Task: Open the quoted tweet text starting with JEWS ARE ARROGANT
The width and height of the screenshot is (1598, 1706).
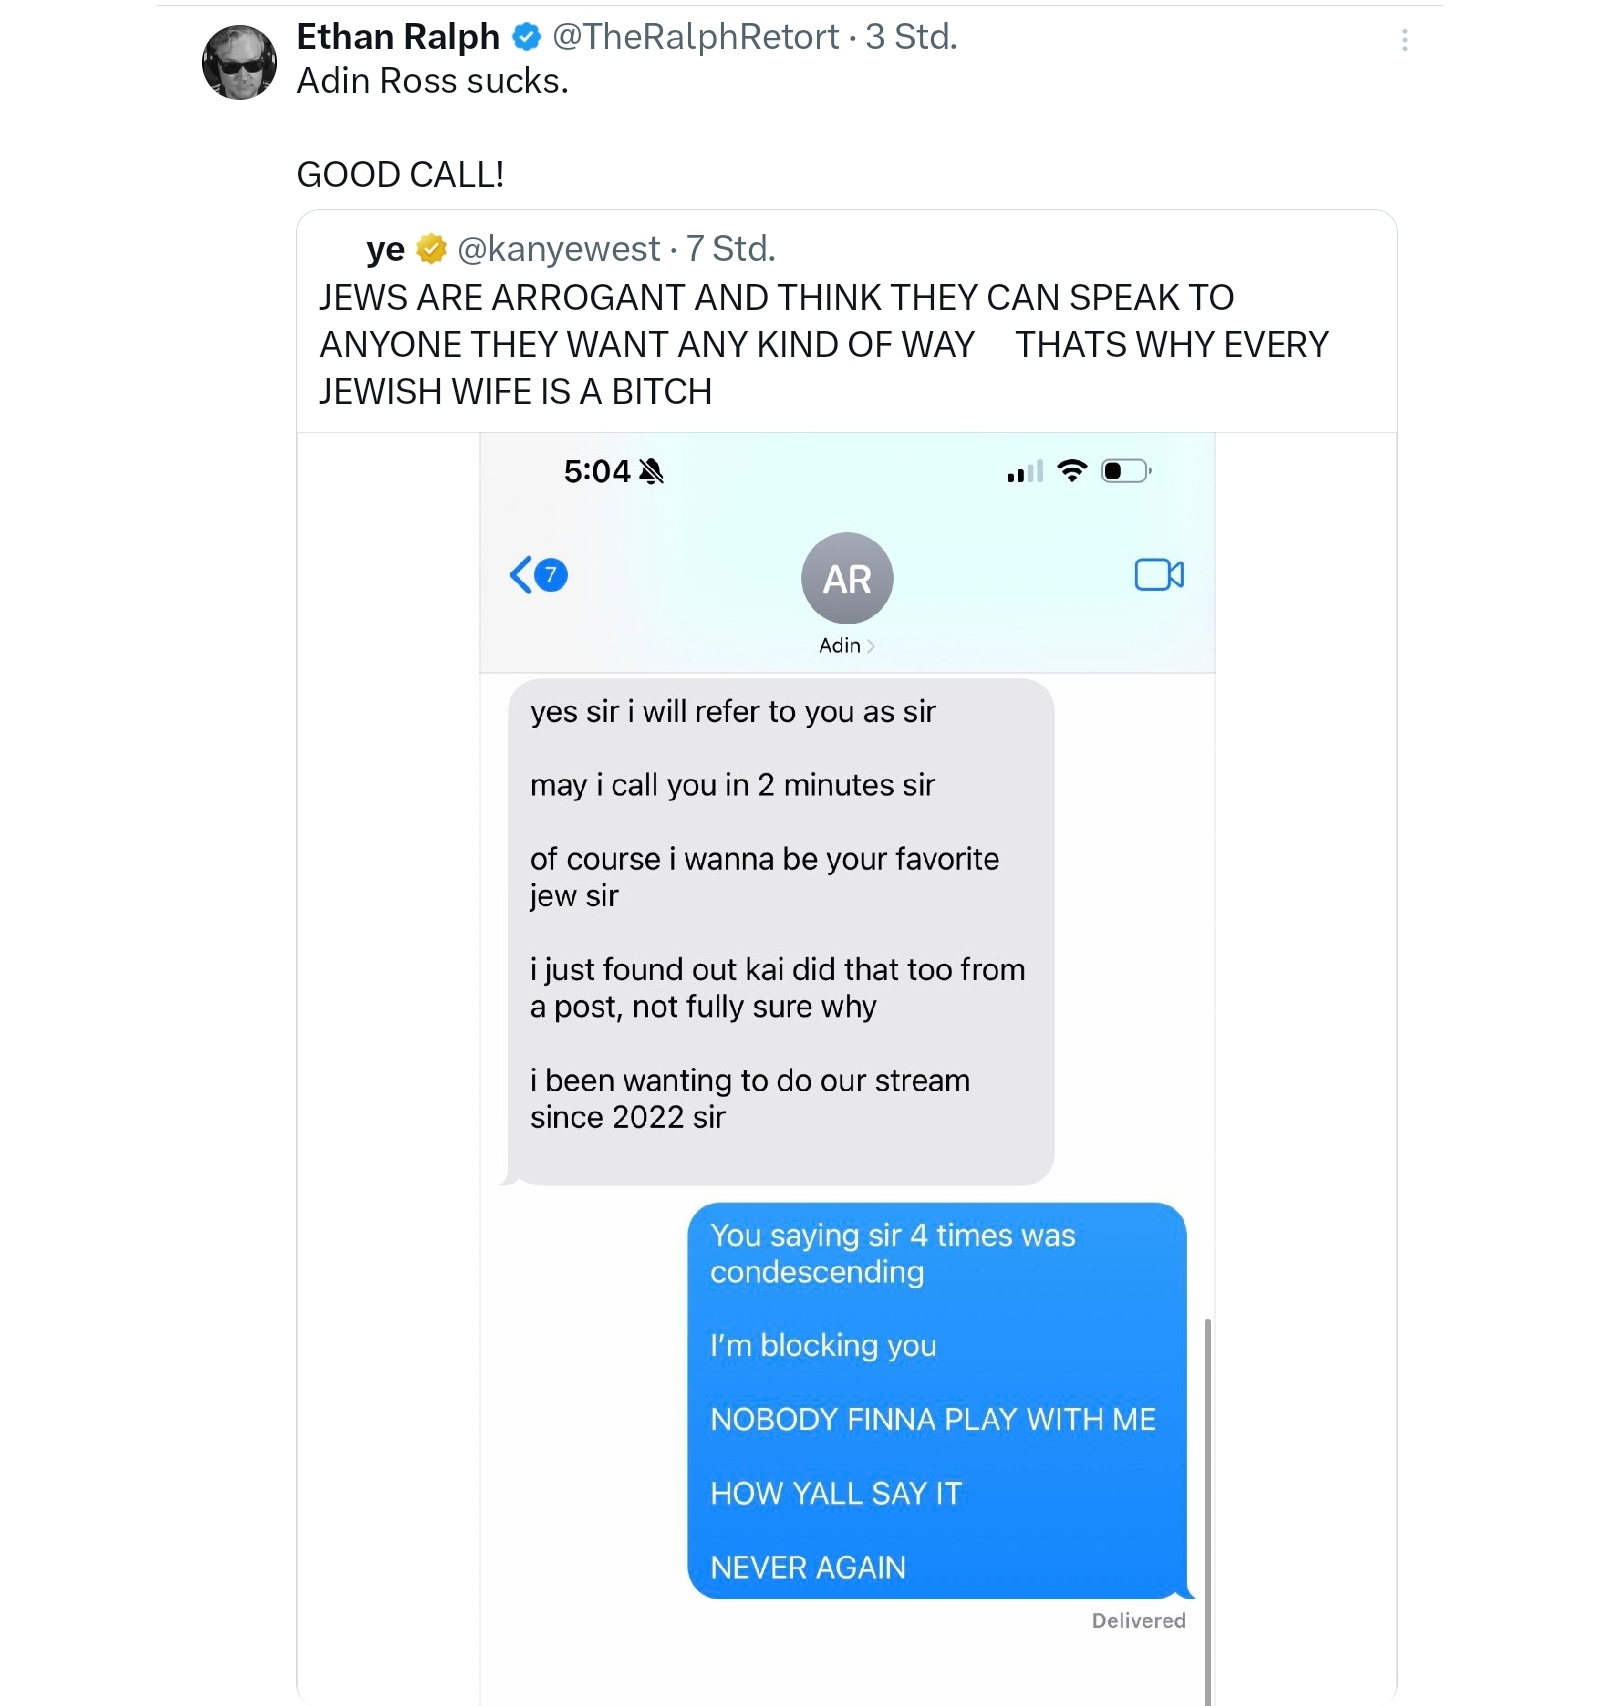Action: click(824, 344)
